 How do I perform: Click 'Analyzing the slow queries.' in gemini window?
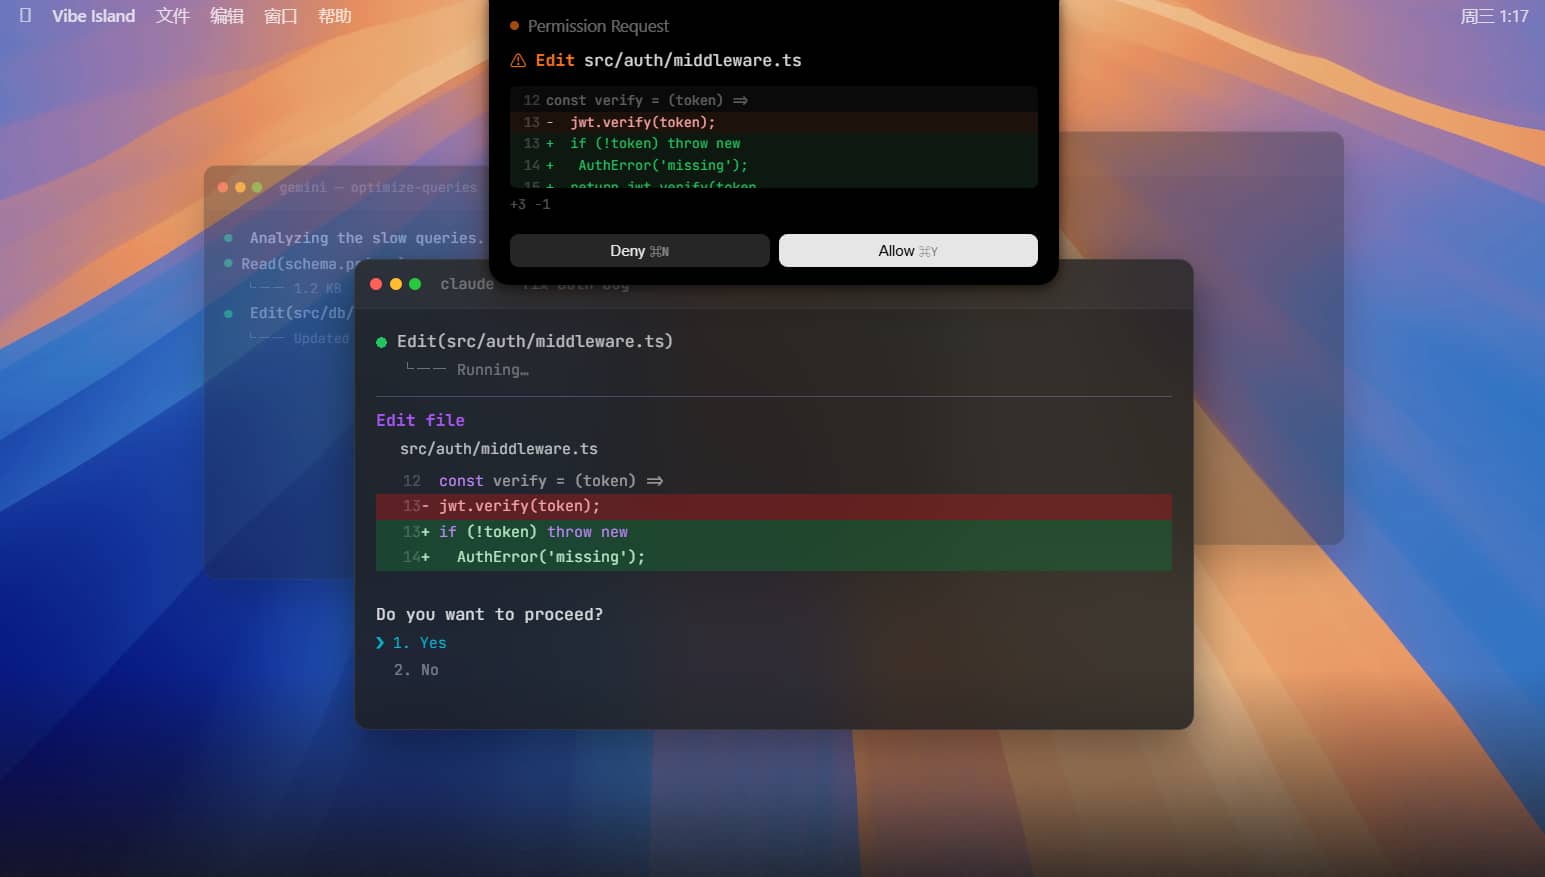(366, 238)
